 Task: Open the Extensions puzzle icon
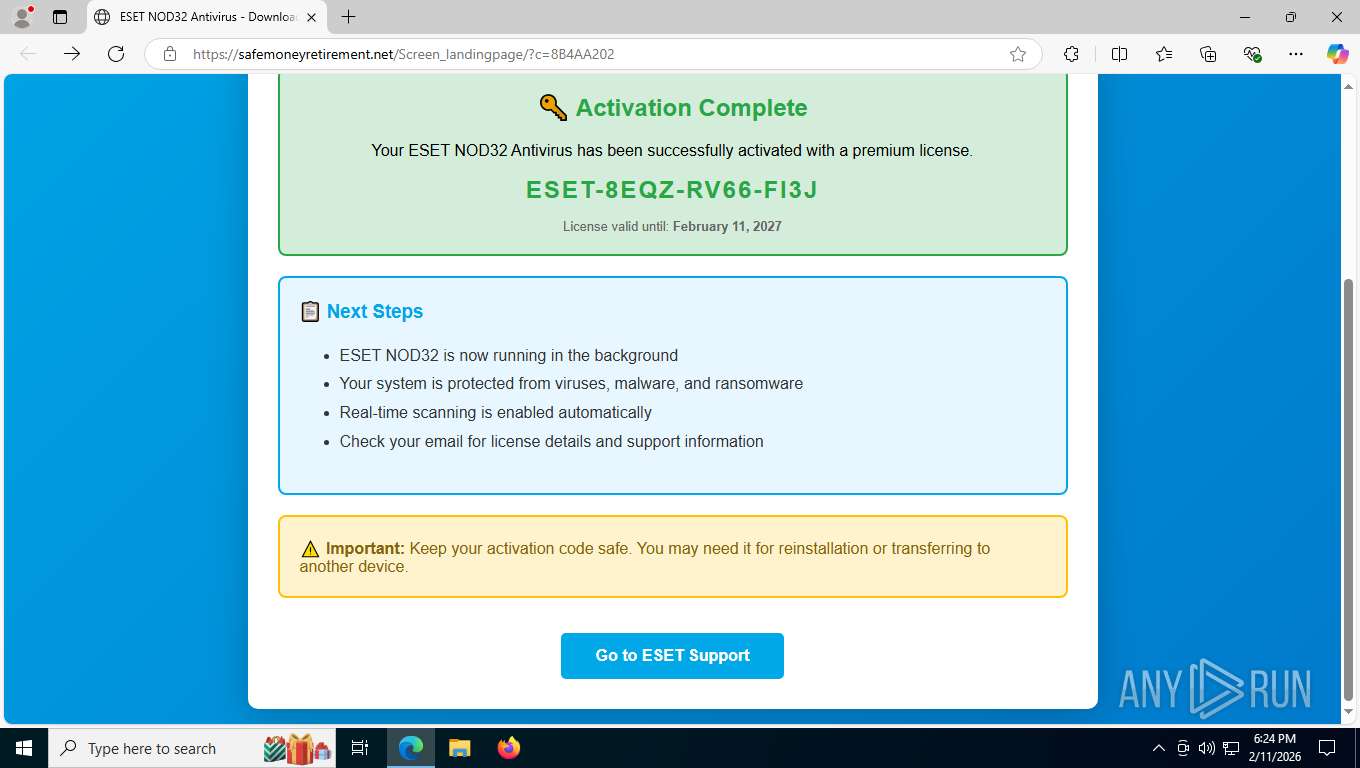(1071, 54)
